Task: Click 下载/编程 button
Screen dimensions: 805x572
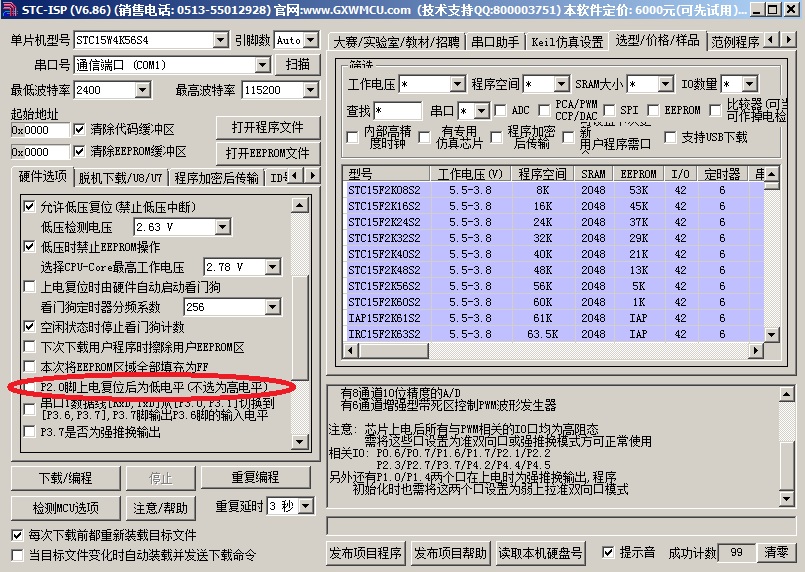Action: [66, 479]
